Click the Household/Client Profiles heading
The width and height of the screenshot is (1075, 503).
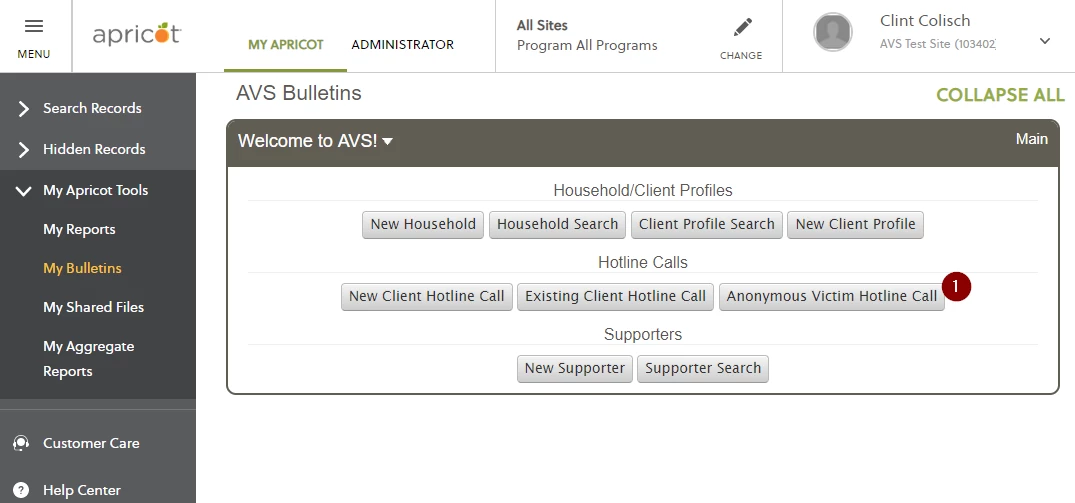pos(642,191)
